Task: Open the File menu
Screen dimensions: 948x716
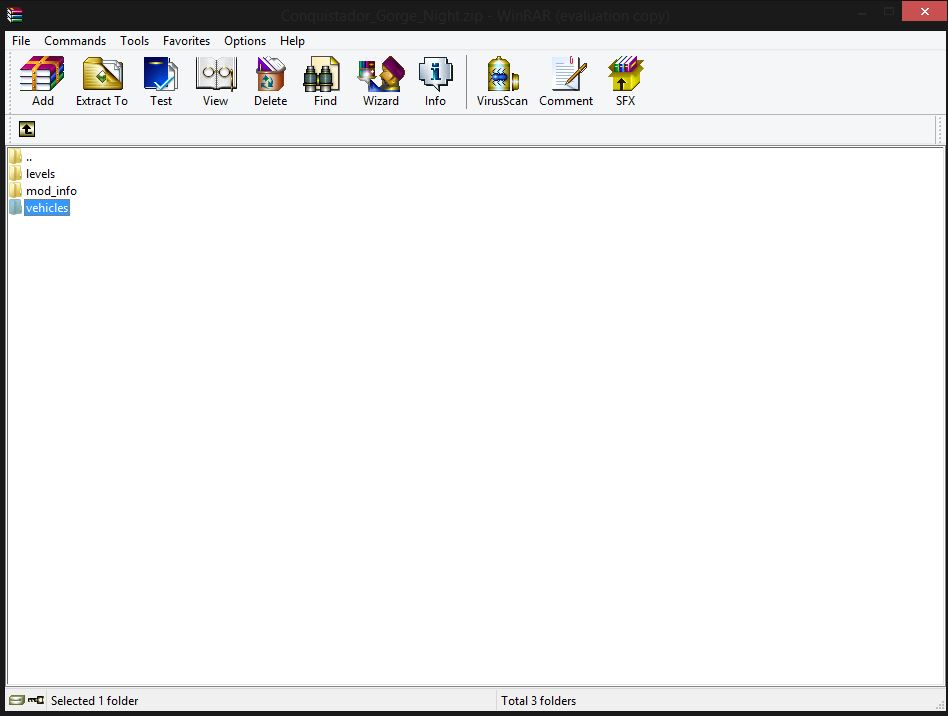Action: [x=21, y=41]
